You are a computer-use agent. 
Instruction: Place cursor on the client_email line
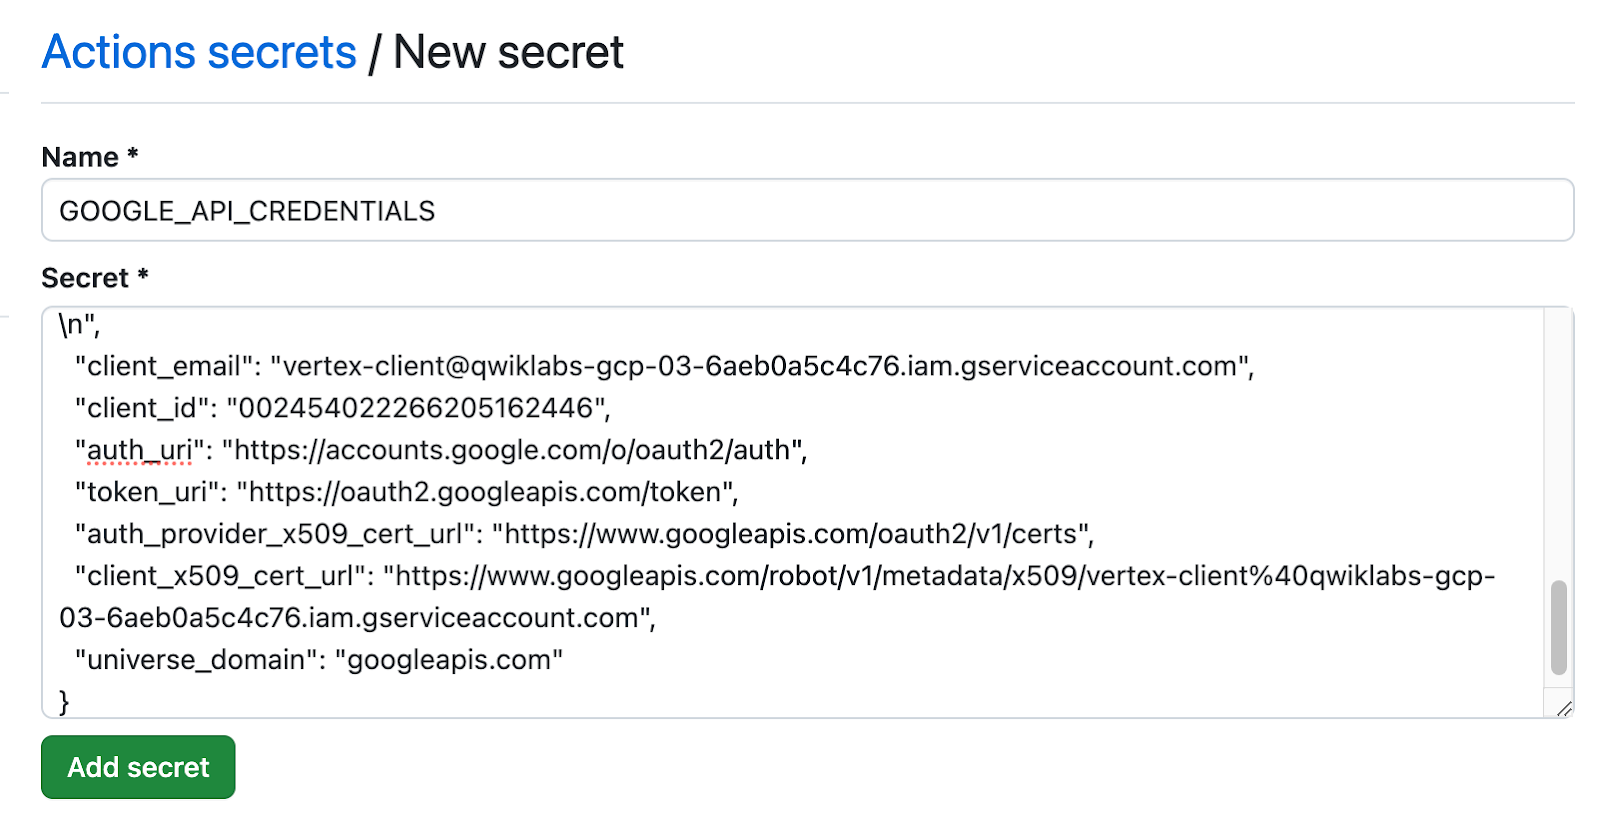point(664,366)
